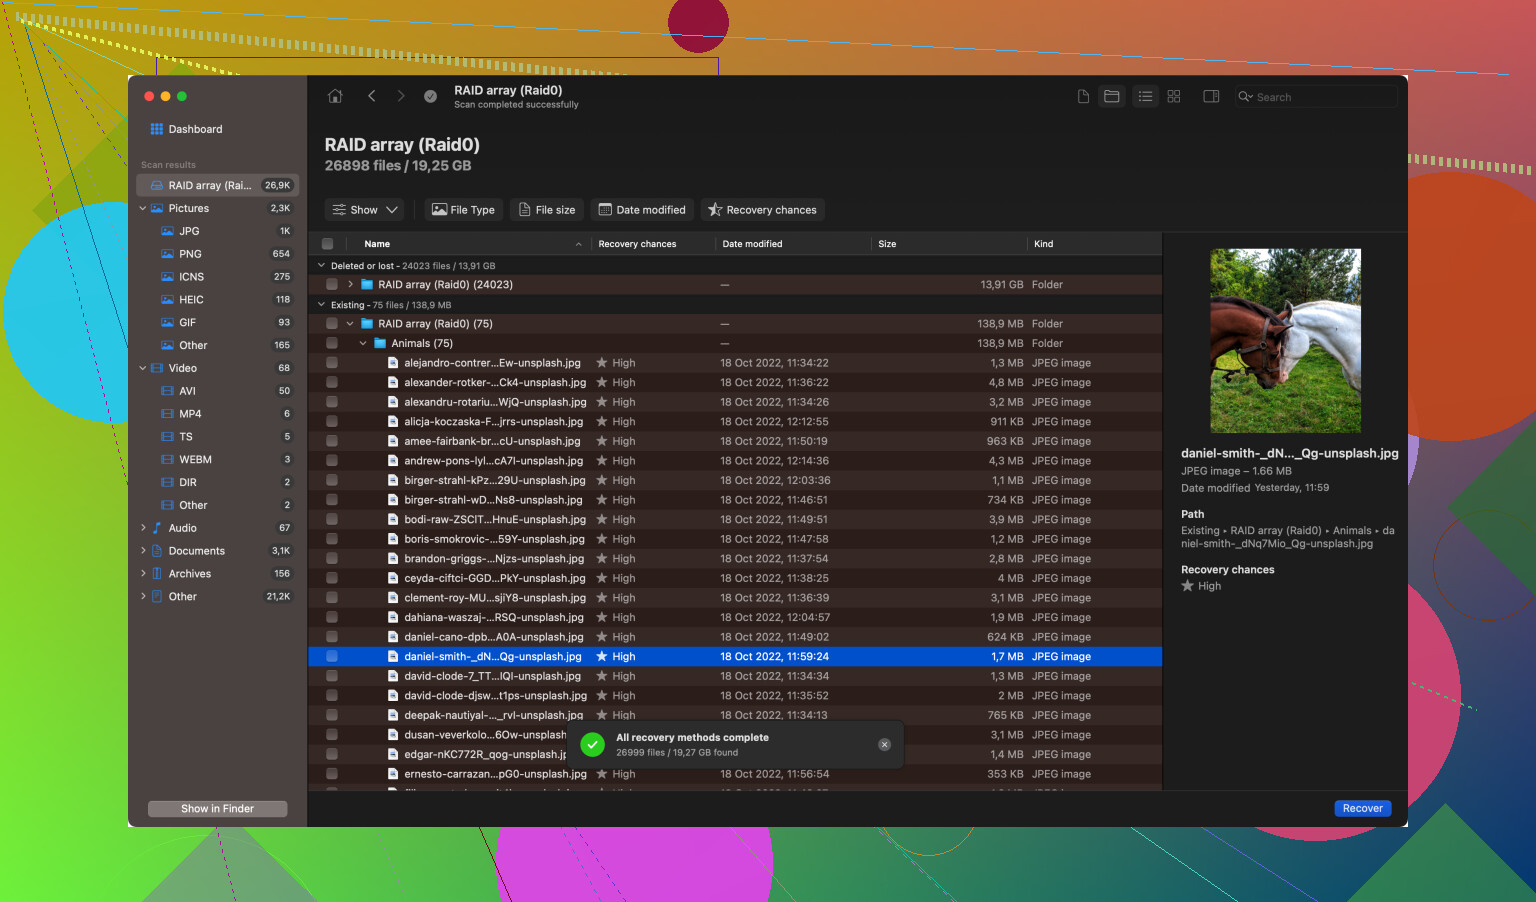Filter by File size
Viewport: 1536px width, 902px height.
click(547, 210)
